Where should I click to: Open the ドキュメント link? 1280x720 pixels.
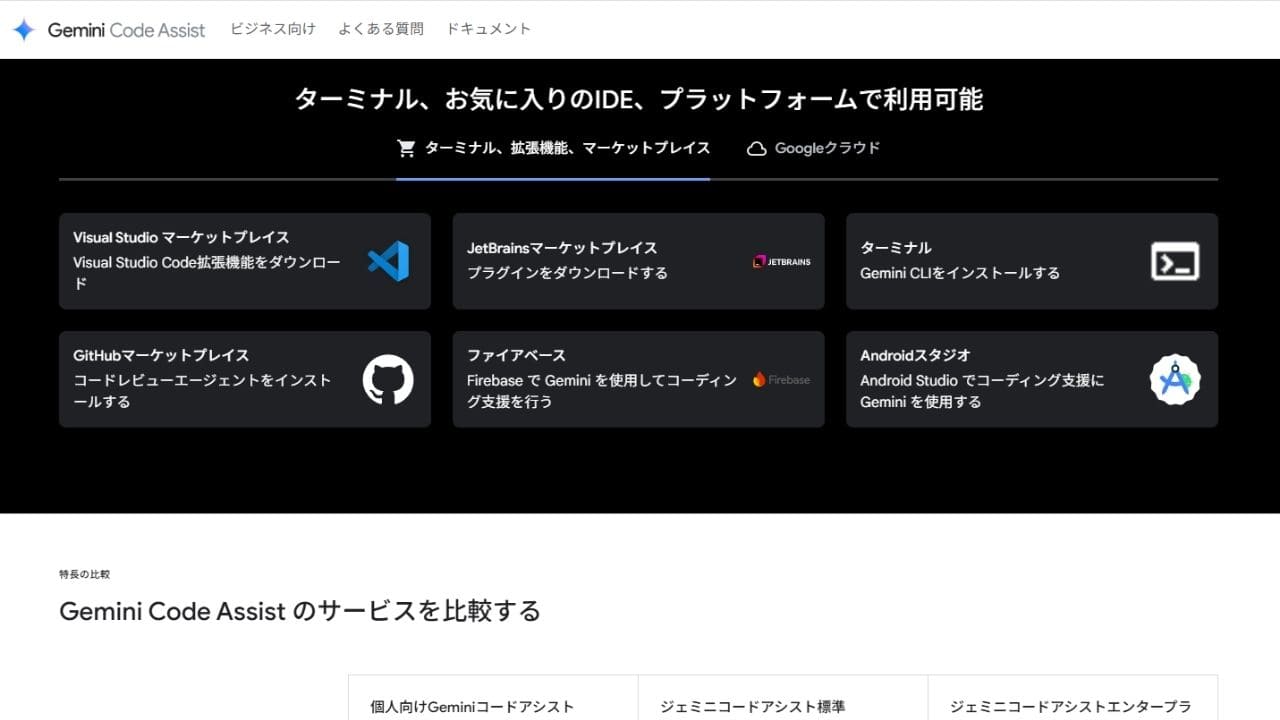(489, 29)
